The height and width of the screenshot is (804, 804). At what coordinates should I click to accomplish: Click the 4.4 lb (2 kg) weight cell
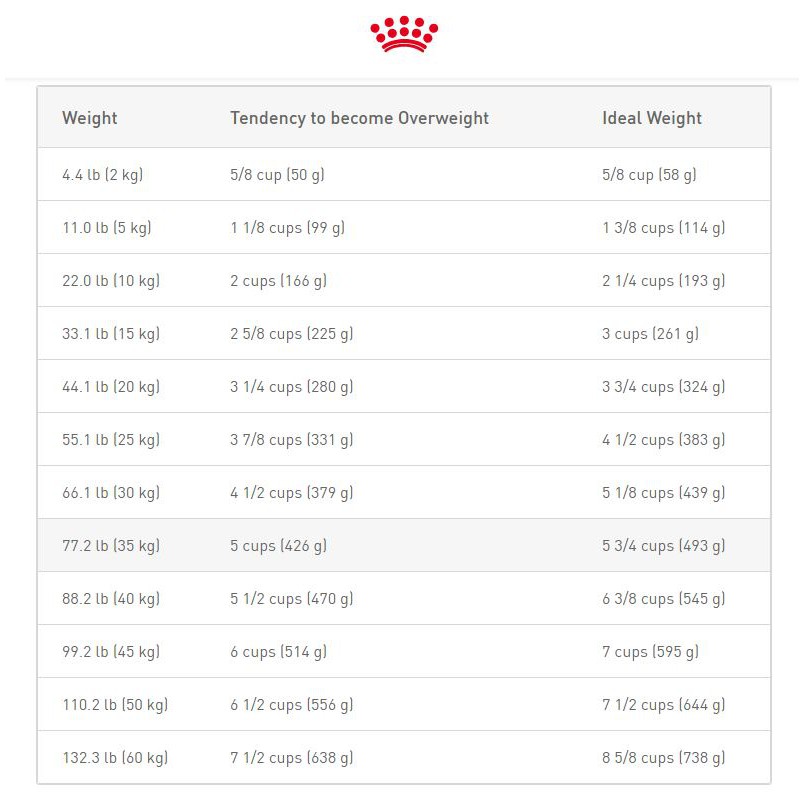[x=103, y=175]
